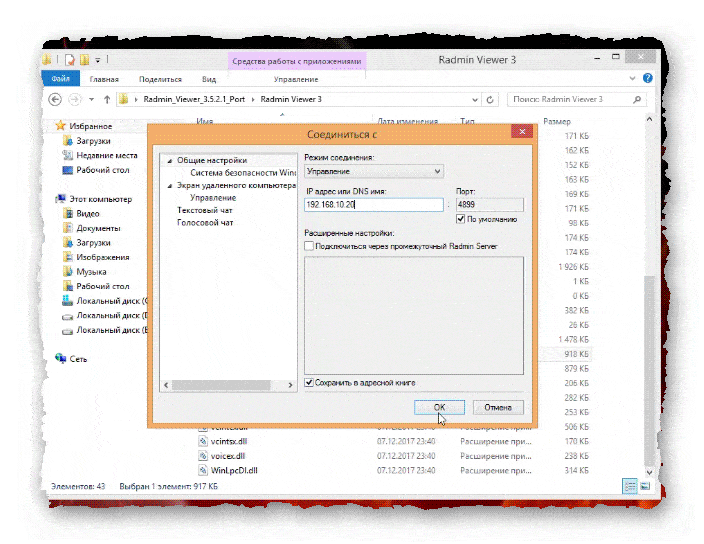The width and height of the screenshot is (704, 544).
Task: Collapse Общие настройки tree node
Action: pos(170,161)
